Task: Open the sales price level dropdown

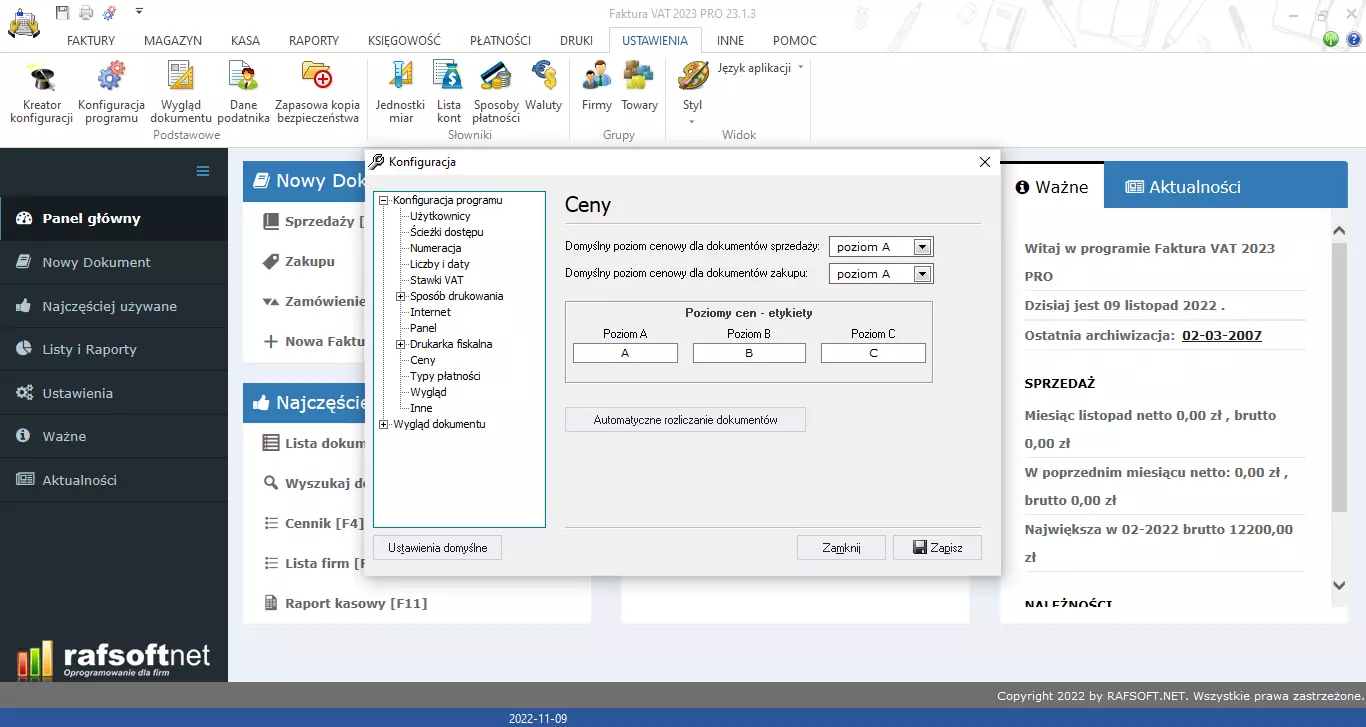Action: click(x=923, y=246)
